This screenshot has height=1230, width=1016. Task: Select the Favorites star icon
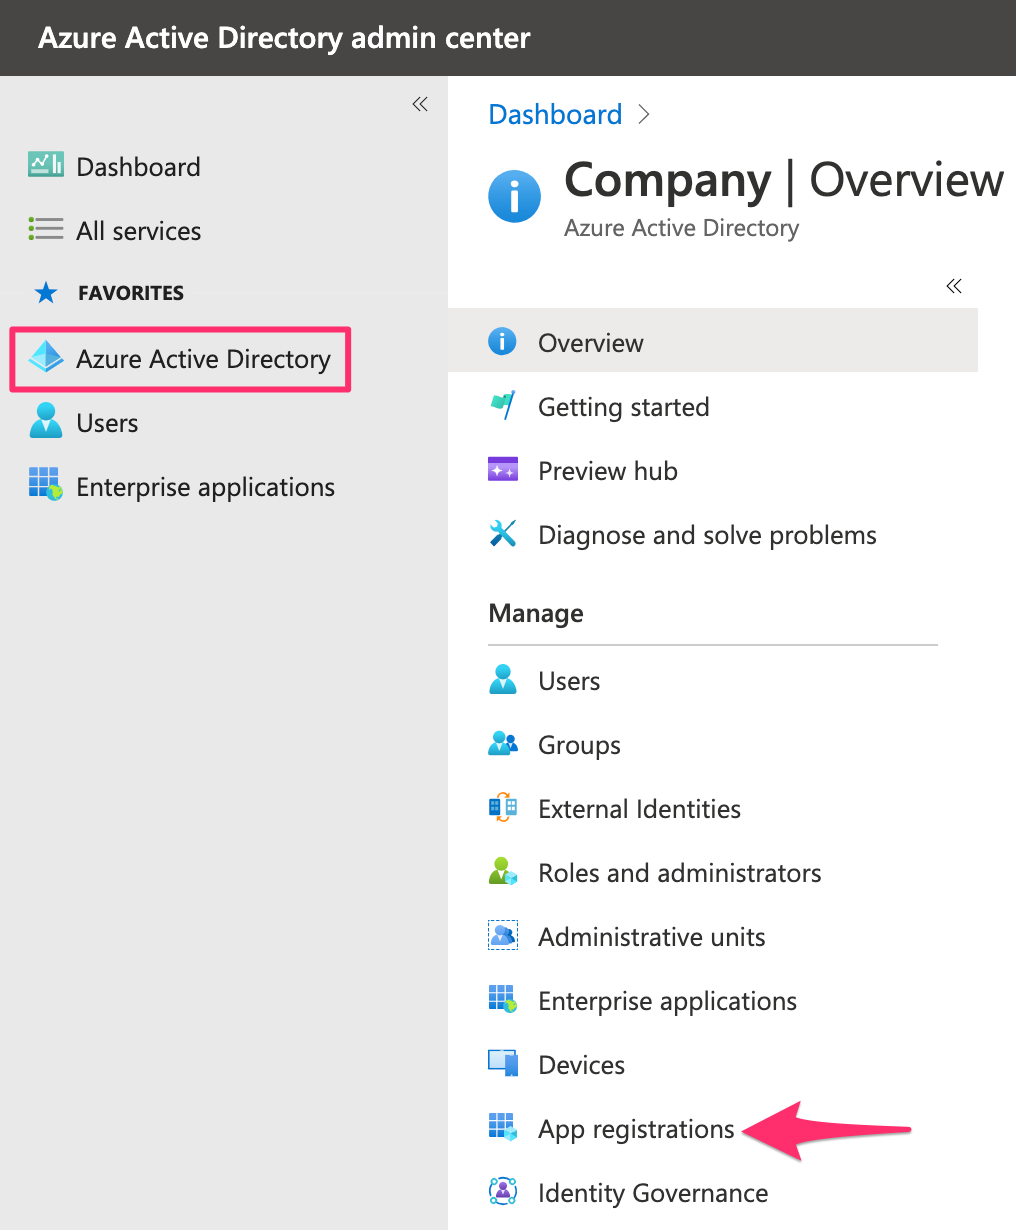pos(46,292)
